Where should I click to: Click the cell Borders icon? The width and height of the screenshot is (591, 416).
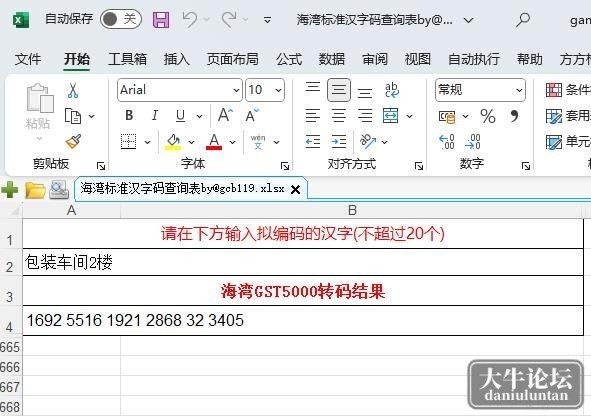129,142
